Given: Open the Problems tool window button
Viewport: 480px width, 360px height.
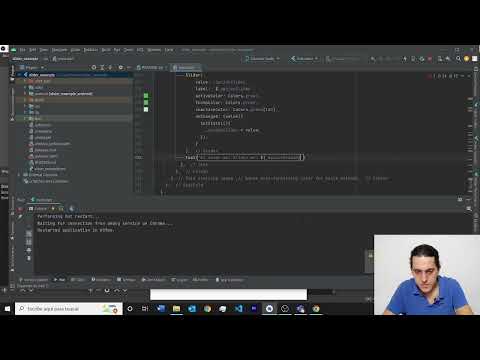Looking at the screenshot, I should (101, 280).
